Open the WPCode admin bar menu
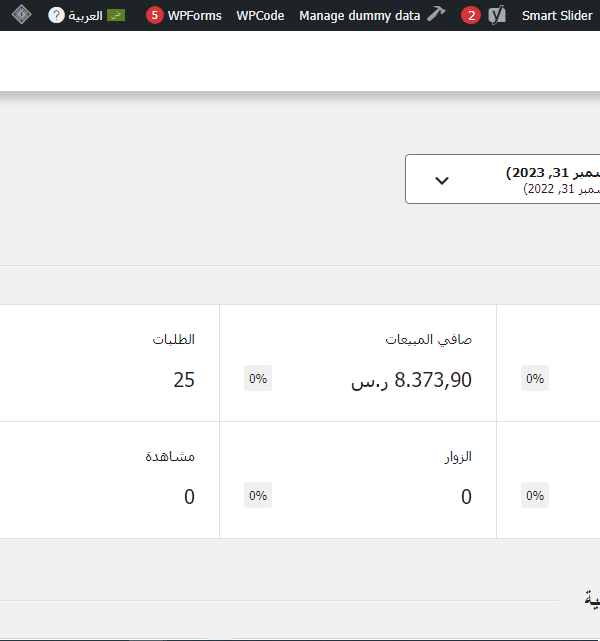The height and width of the screenshot is (641, 600). pos(260,16)
